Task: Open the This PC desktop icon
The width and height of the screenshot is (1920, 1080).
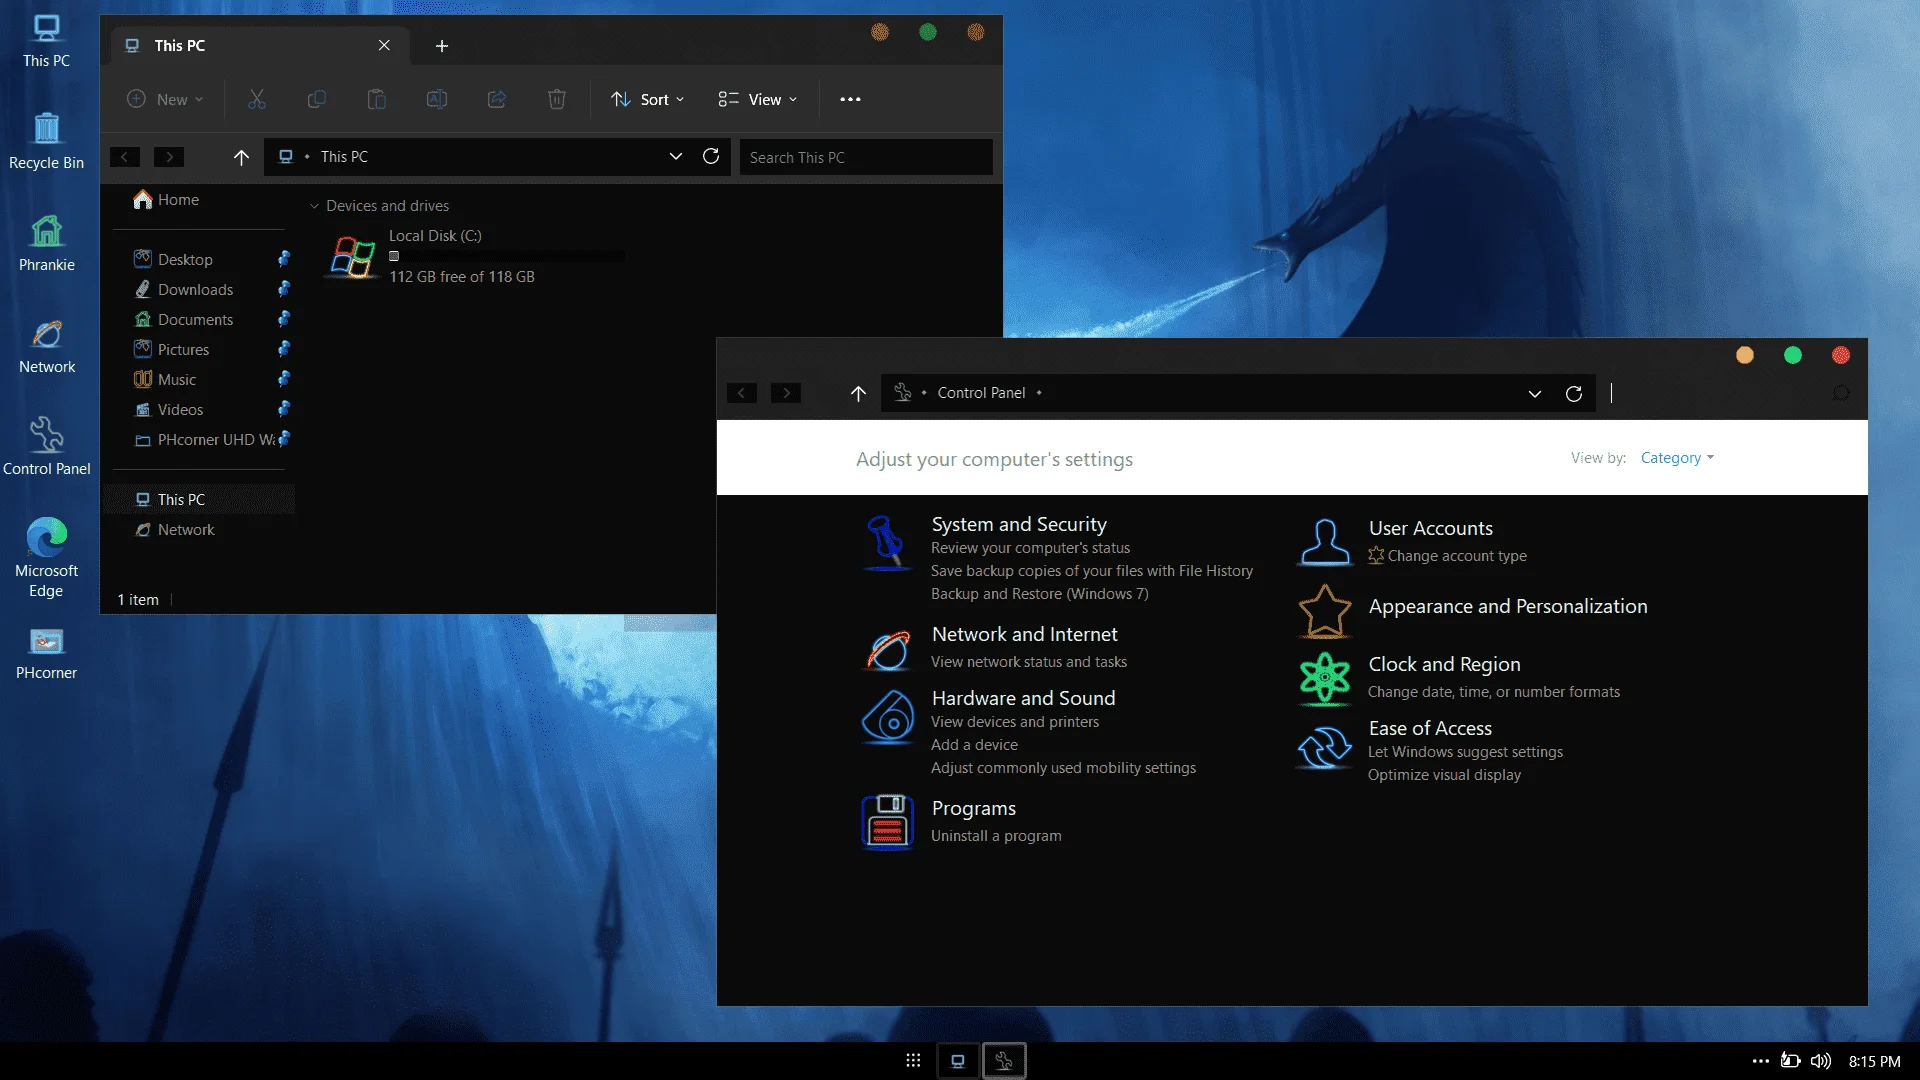Action: click(x=46, y=41)
